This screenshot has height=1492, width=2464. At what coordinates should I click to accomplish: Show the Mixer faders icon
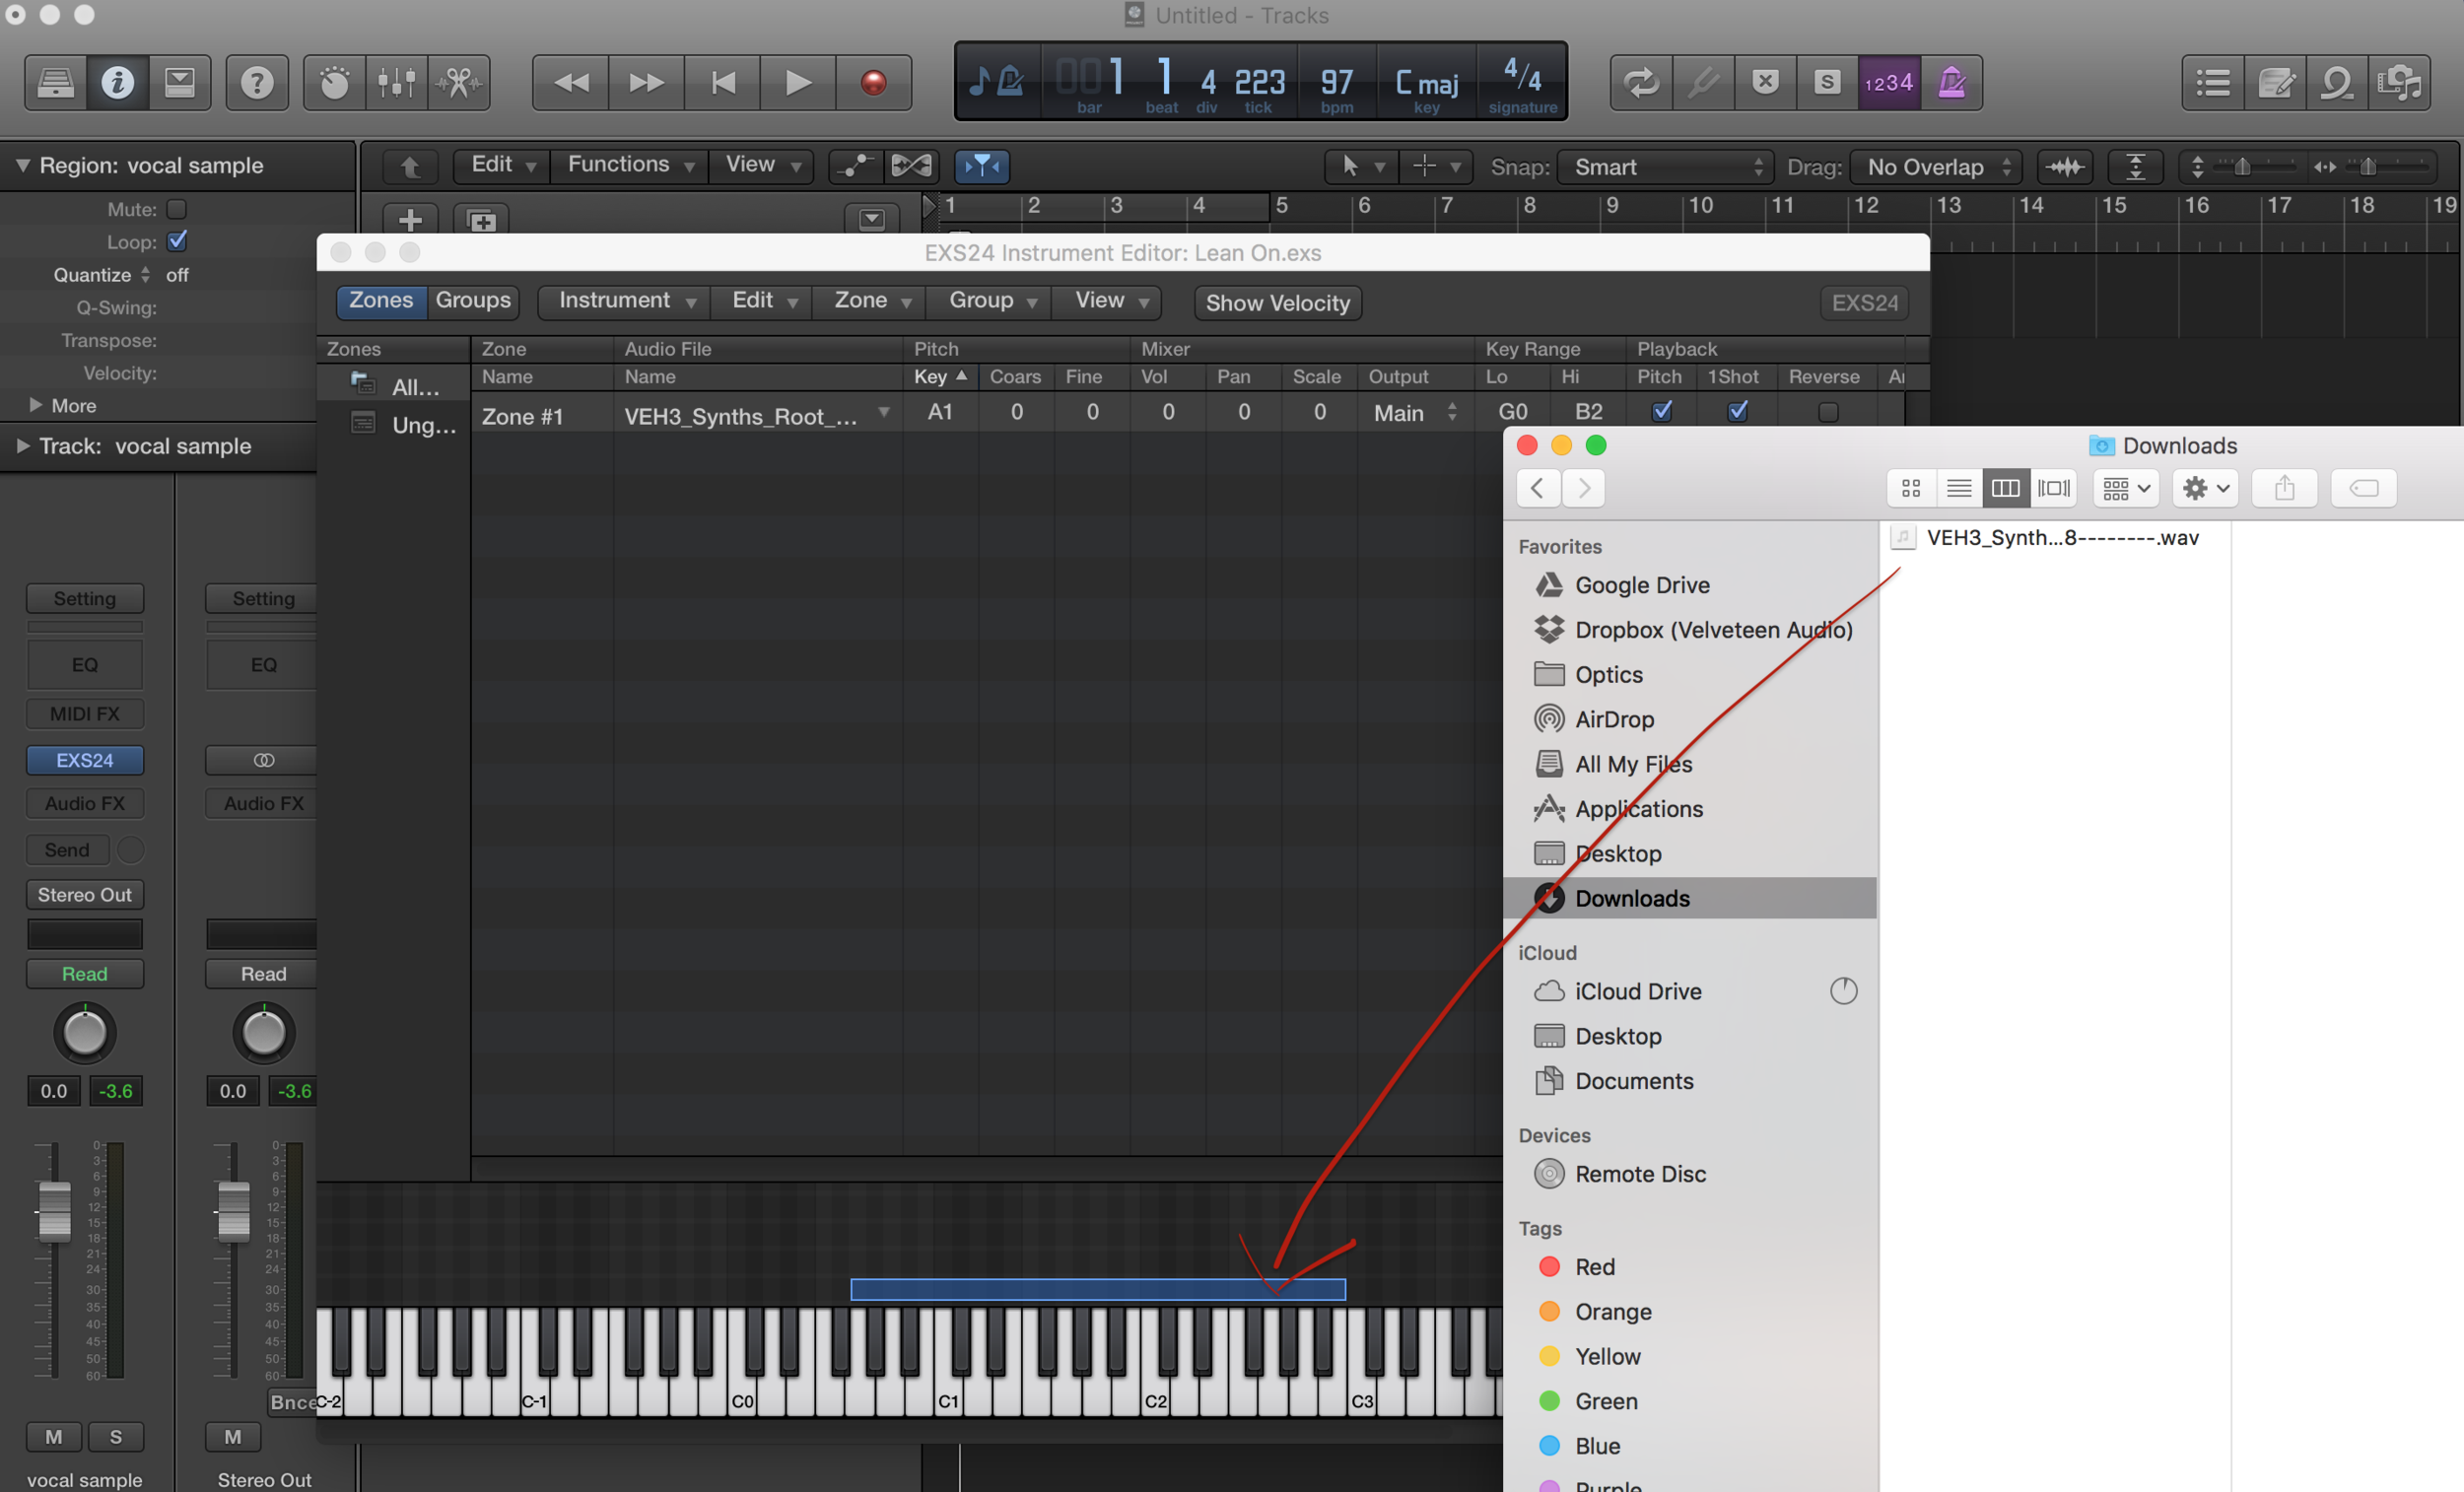click(x=397, y=82)
